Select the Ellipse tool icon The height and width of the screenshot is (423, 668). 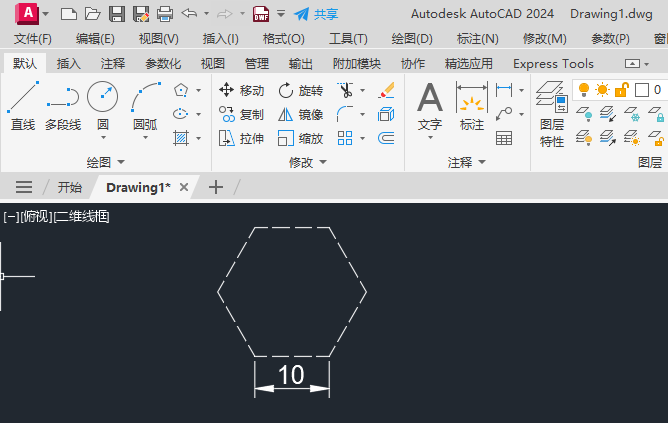(x=181, y=114)
